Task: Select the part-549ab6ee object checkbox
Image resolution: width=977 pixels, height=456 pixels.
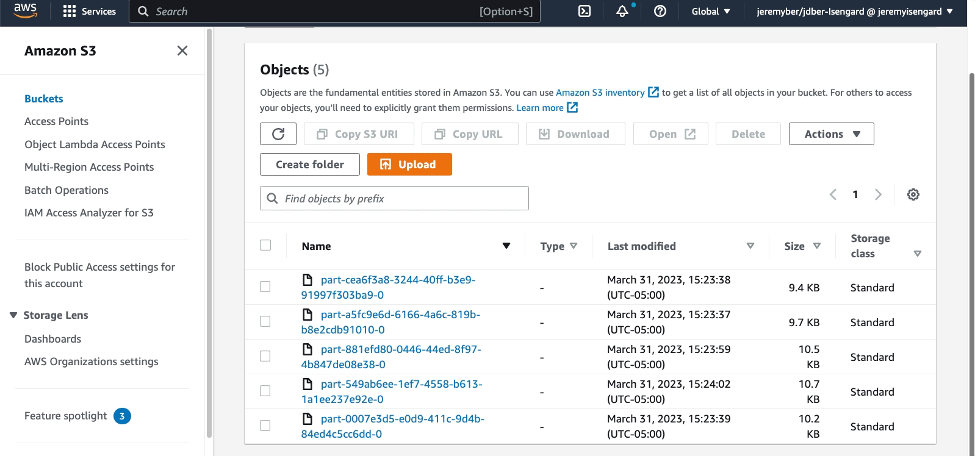Action: (265, 391)
